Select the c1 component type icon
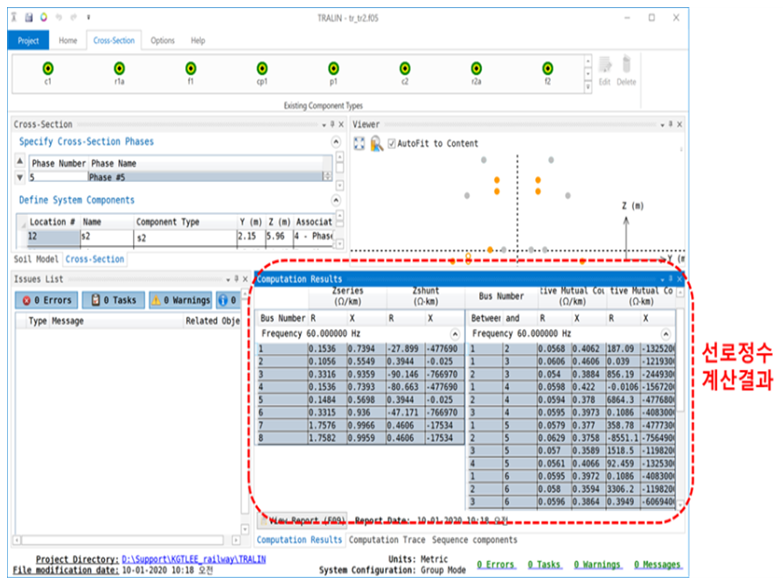This screenshot has height=585, width=783. tap(48, 68)
